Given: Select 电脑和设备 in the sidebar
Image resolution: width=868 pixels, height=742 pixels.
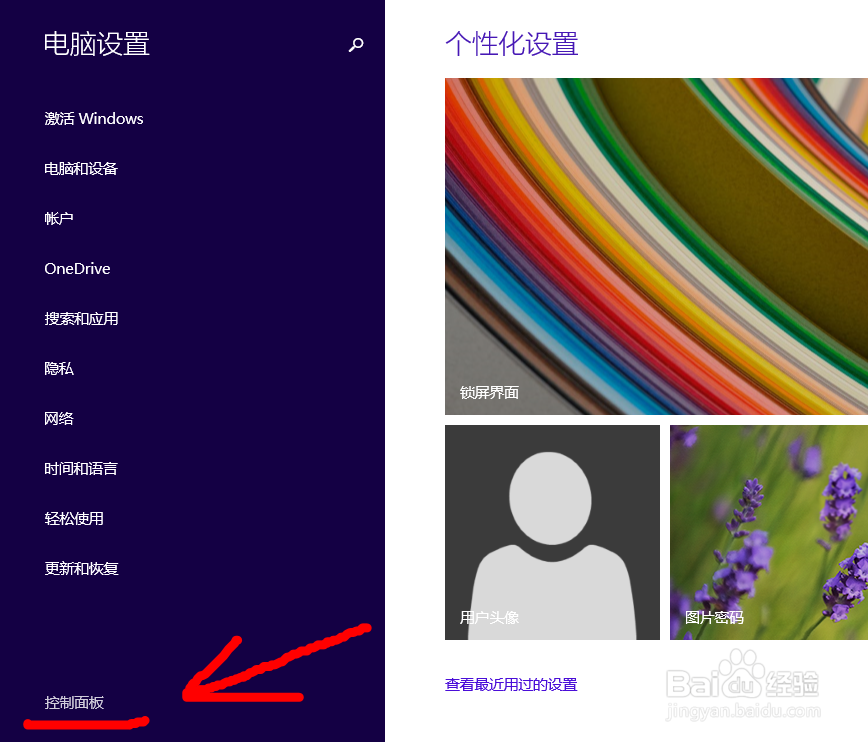Looking at the screenshot, I should pos(81,168).
